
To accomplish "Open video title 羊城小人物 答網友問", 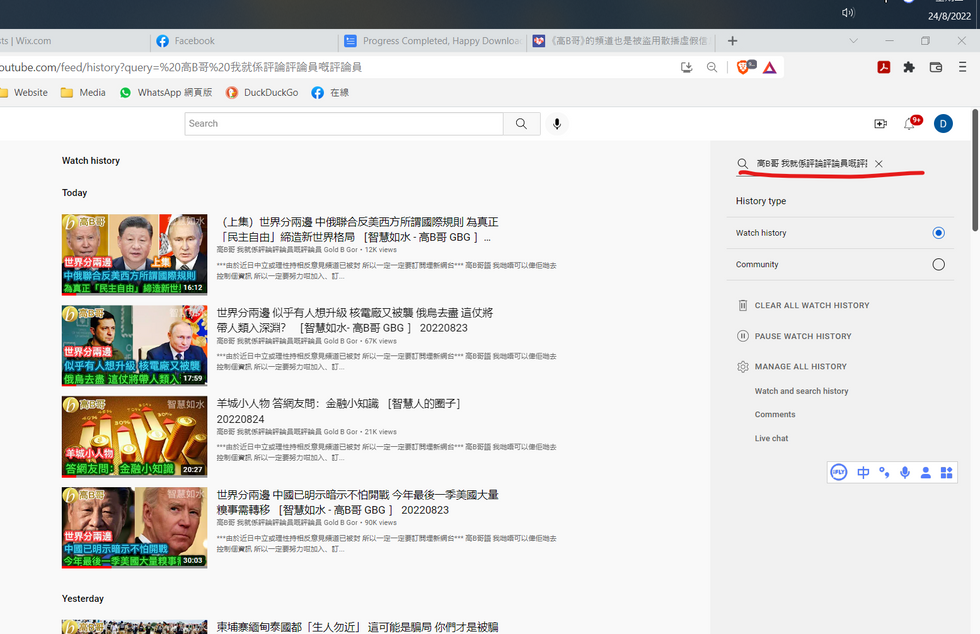I will tap(339, 411).
